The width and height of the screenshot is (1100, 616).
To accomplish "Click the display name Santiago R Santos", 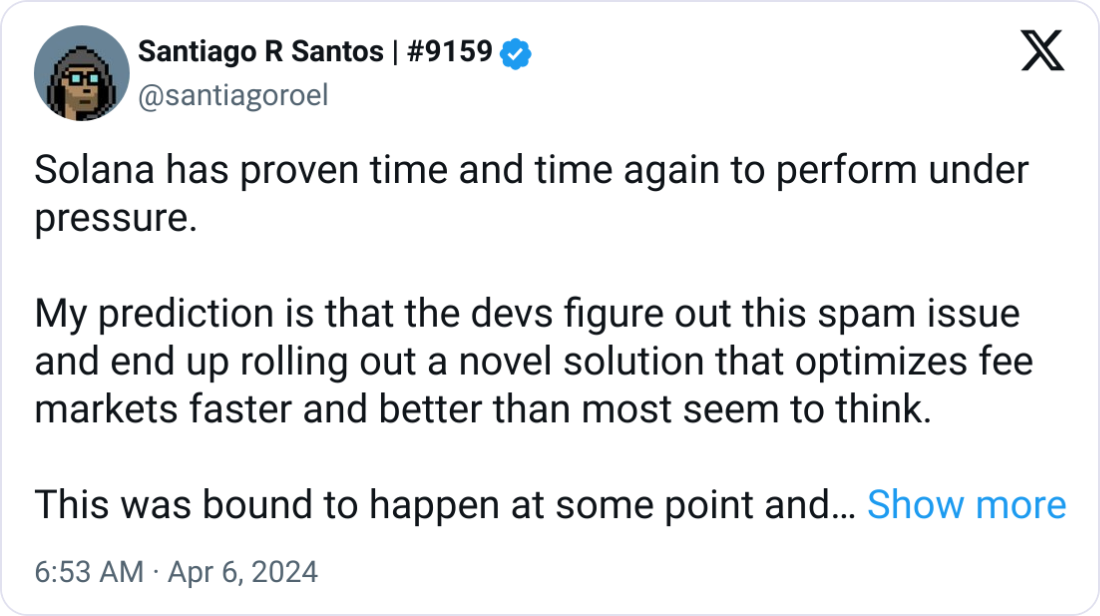I will (261, 52).
